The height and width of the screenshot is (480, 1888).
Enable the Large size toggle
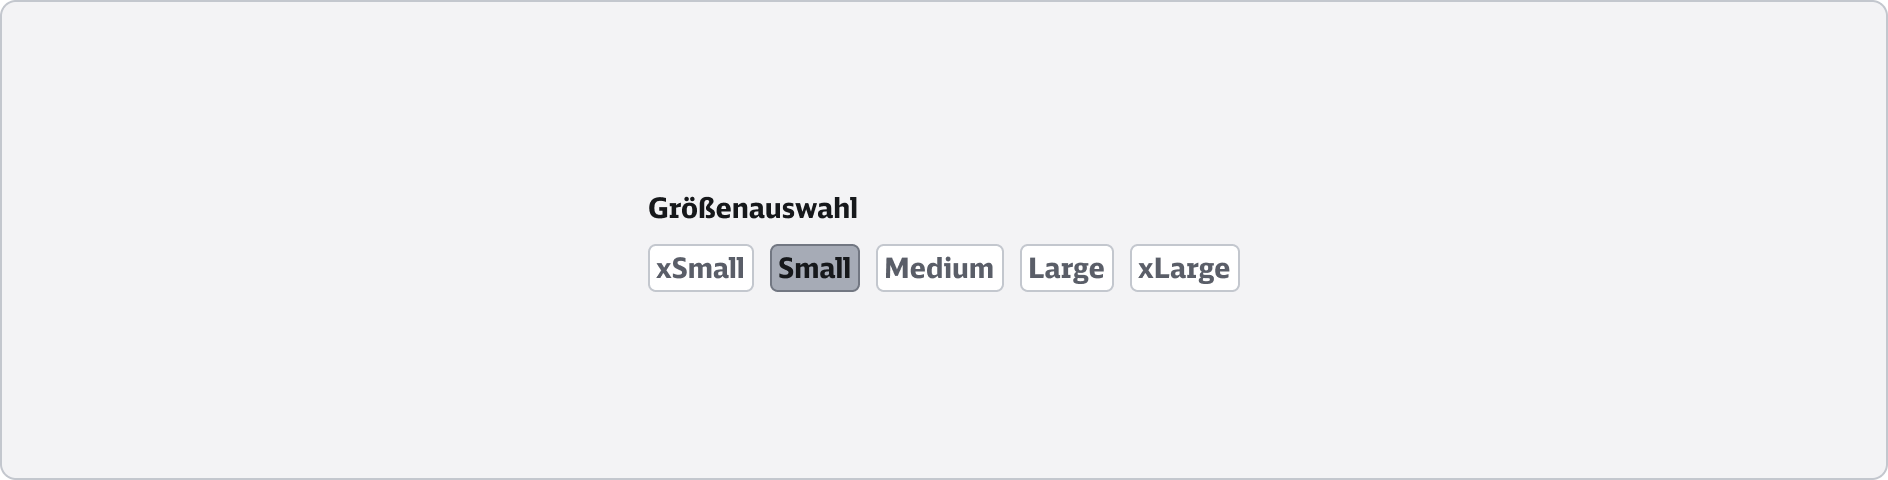click(1066, 268)
